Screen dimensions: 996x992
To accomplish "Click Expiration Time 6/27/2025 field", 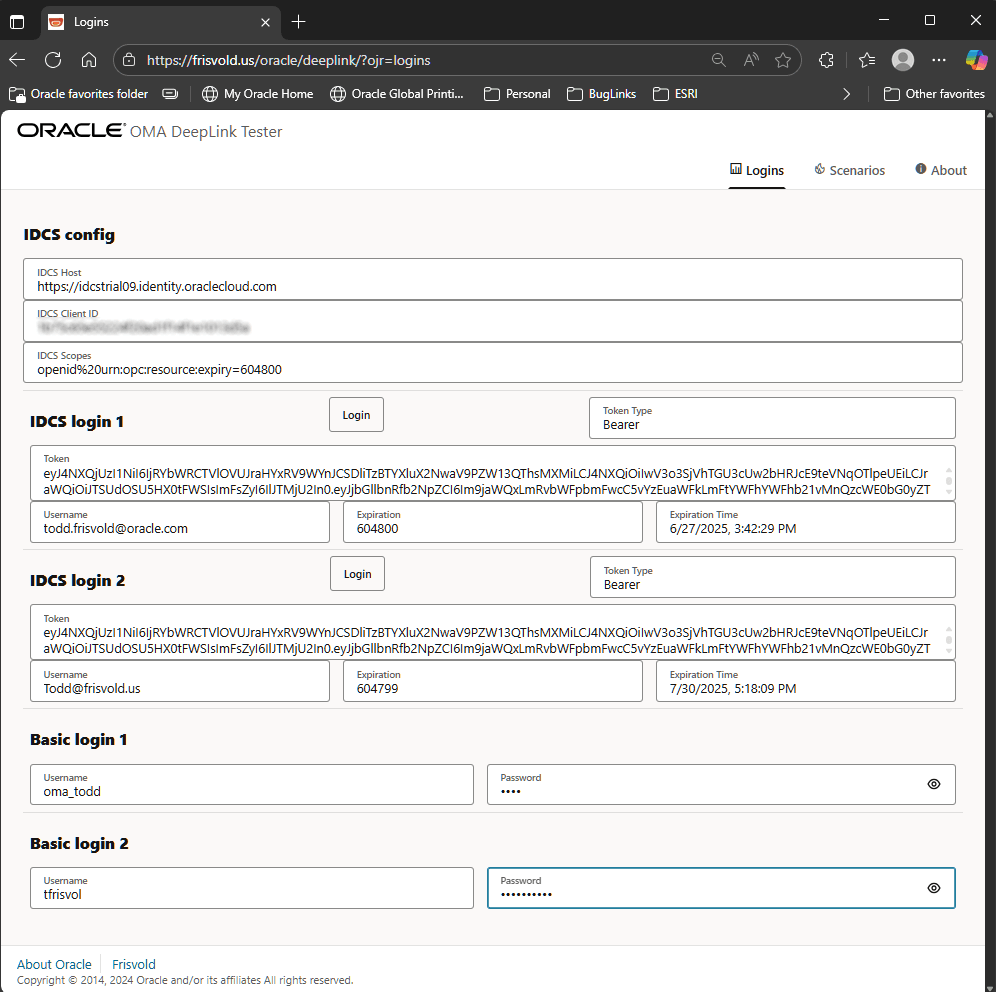I will click(806, 522).
